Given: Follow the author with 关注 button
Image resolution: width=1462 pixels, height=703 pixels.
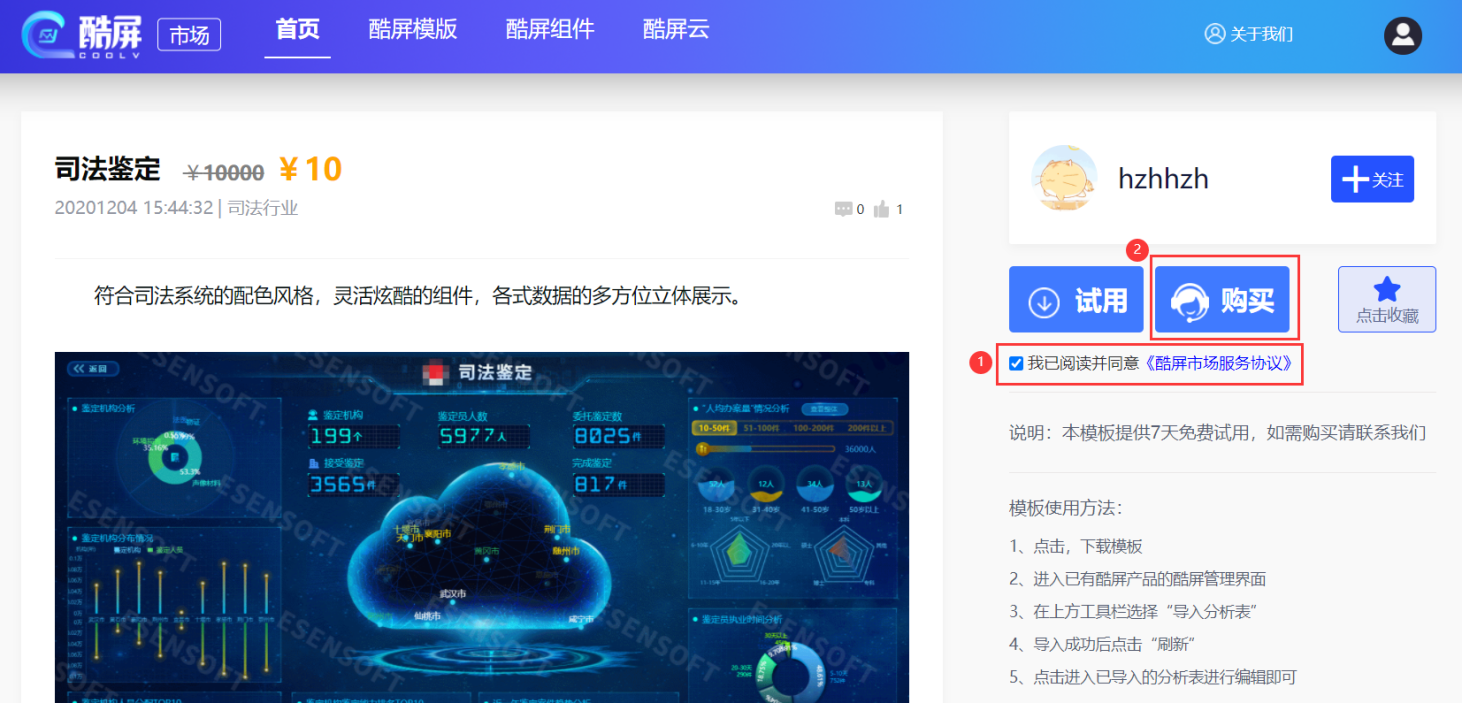Looking at the screenshot, I should coord(1372,179).
